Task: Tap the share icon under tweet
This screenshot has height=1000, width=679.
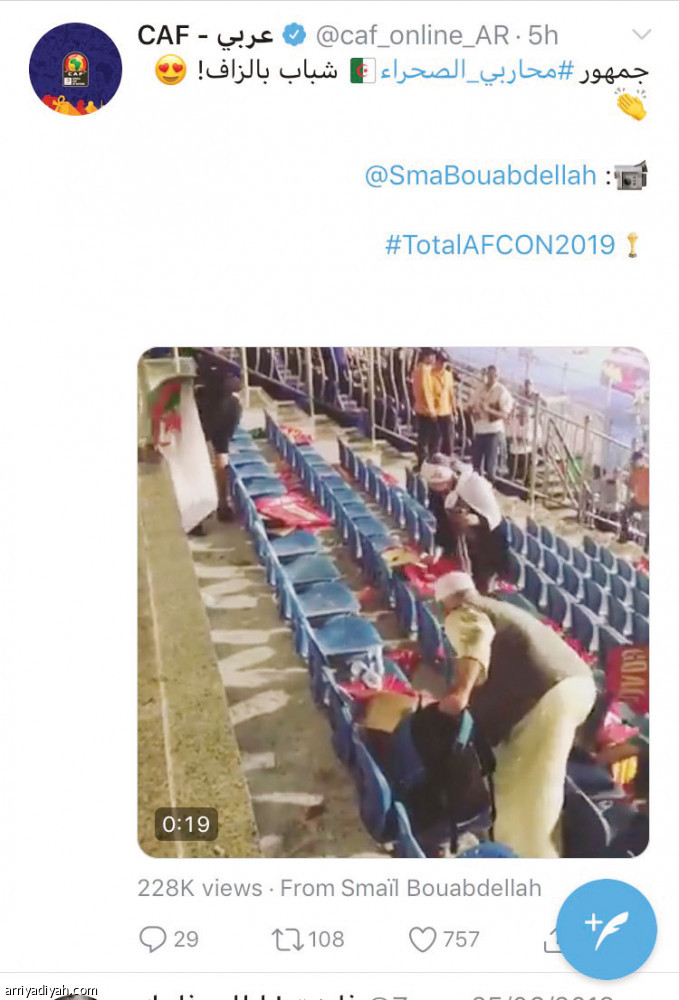Action: tap(551, 941)
